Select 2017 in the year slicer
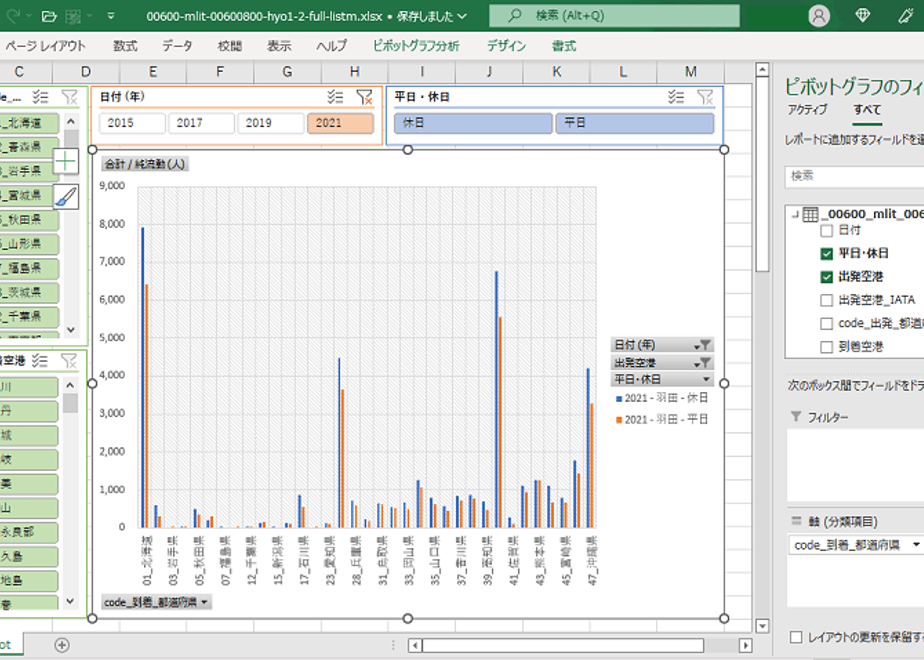Screen dimensions: 924x660 [201, 123]
